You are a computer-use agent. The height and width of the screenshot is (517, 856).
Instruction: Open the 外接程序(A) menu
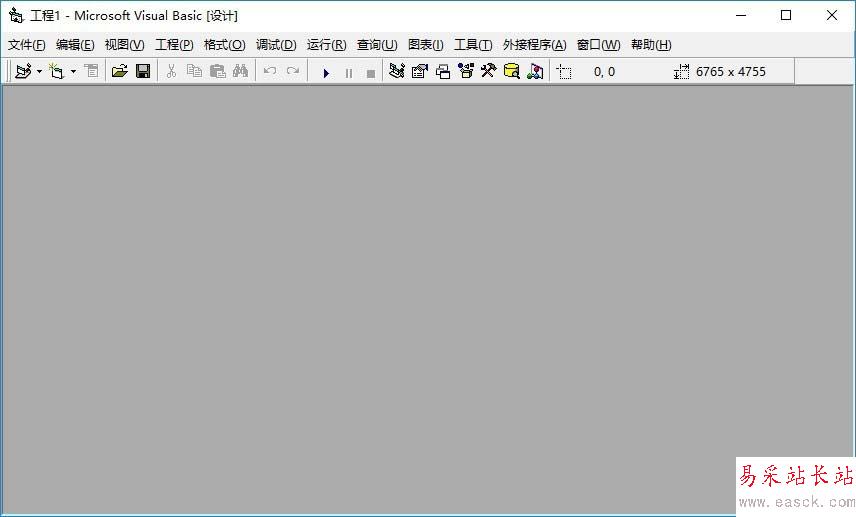(534, 45)
